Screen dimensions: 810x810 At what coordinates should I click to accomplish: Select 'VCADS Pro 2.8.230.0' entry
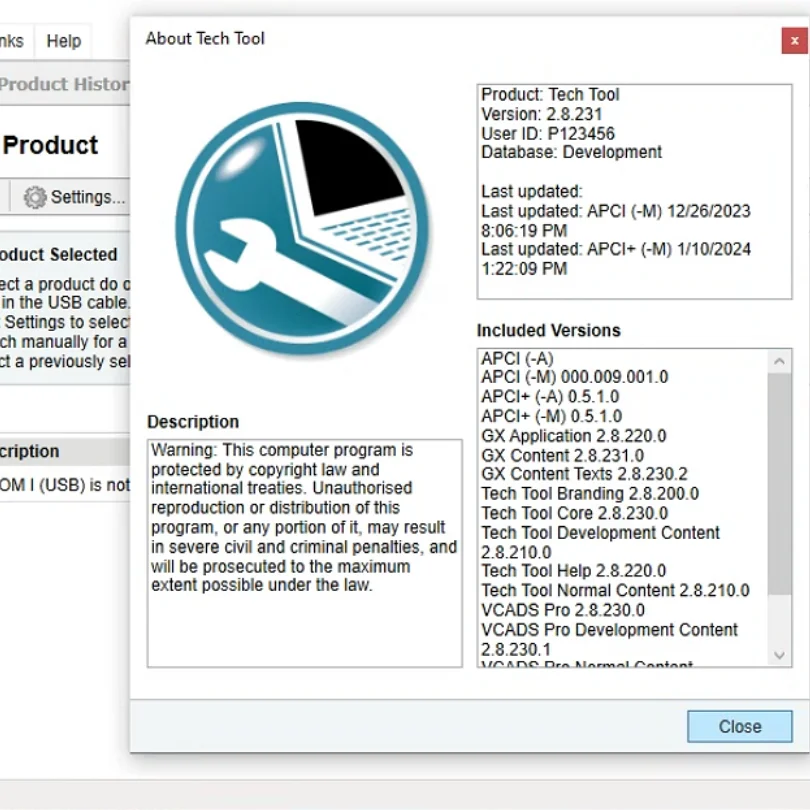coord(563,610)
